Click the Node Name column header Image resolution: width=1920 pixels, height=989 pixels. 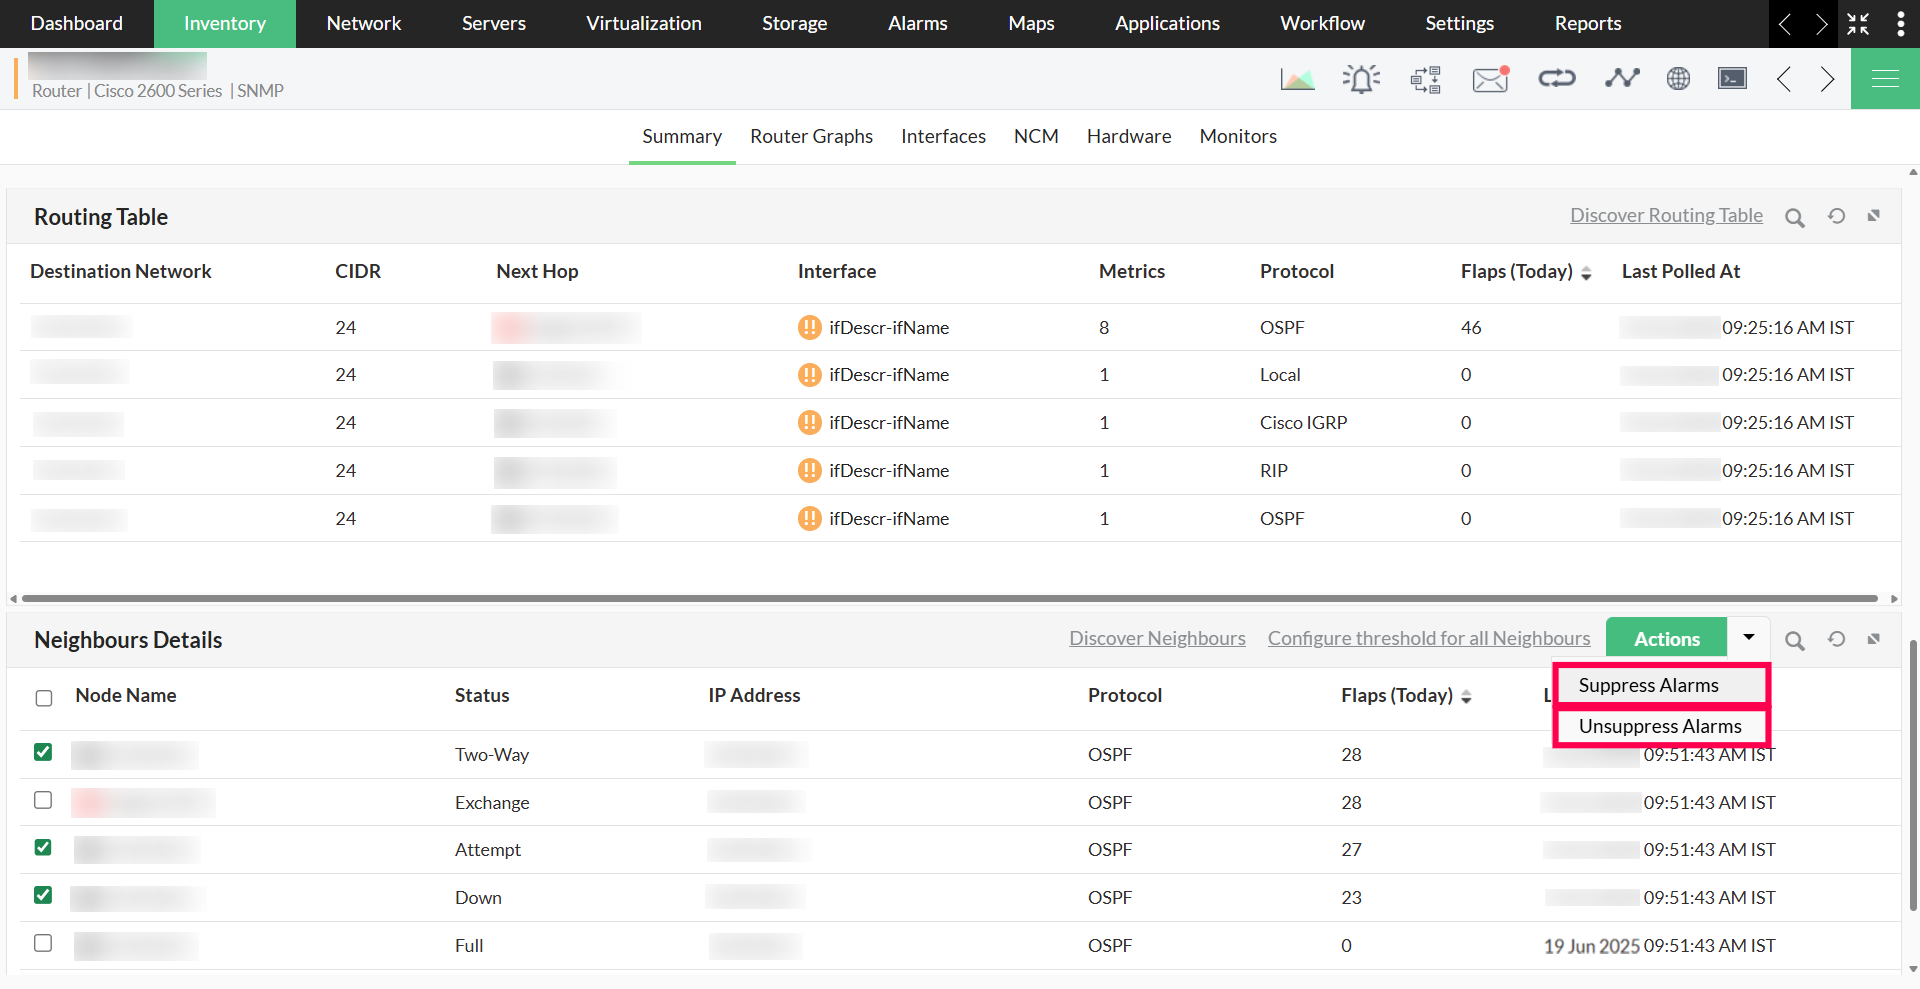[x=126, y=695]
